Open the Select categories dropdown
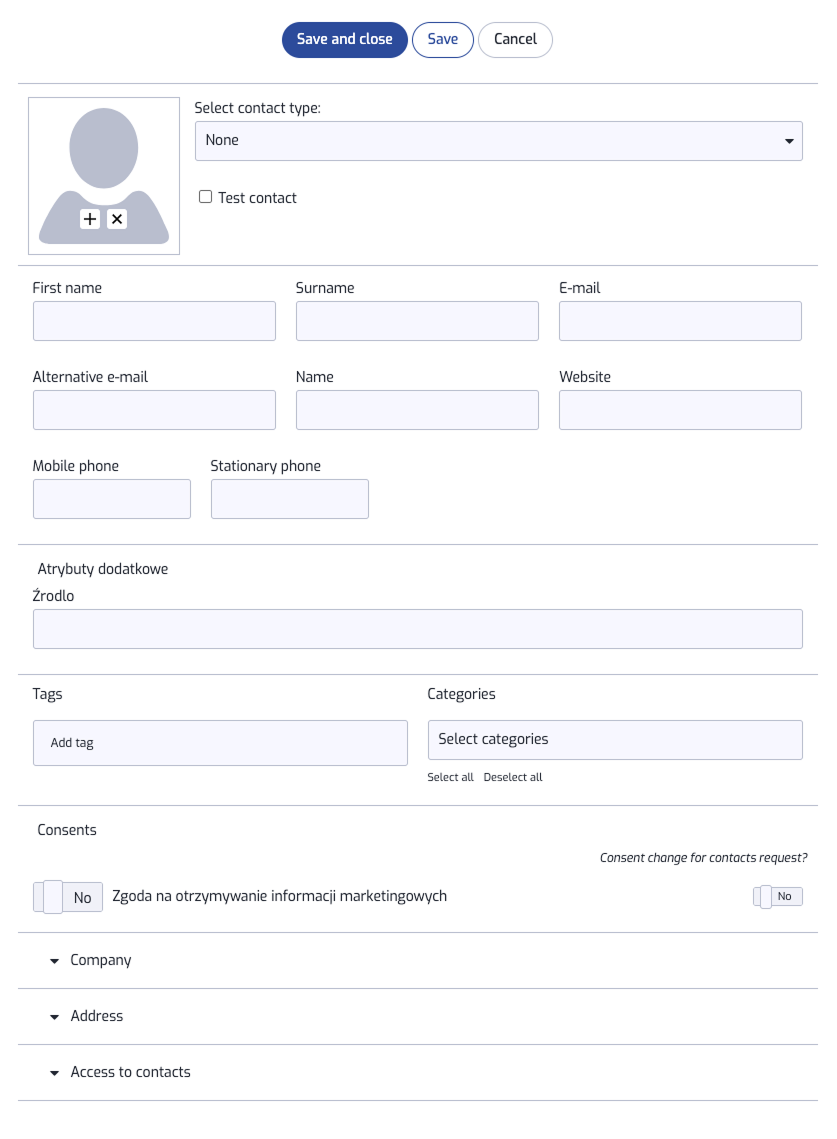 (615, 740)
